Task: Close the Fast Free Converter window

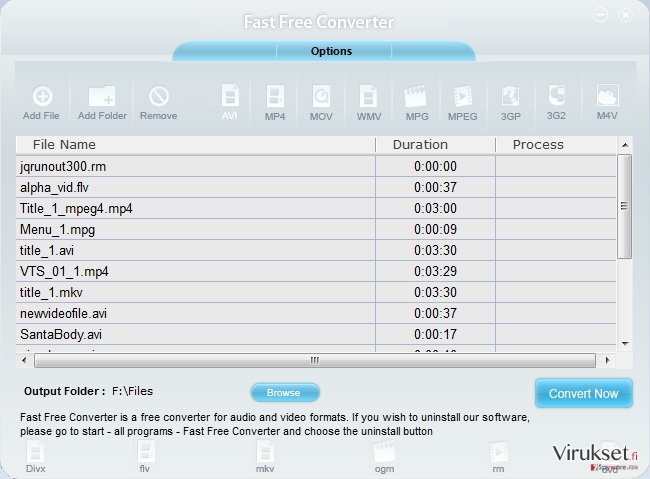Action: [625, 16]
